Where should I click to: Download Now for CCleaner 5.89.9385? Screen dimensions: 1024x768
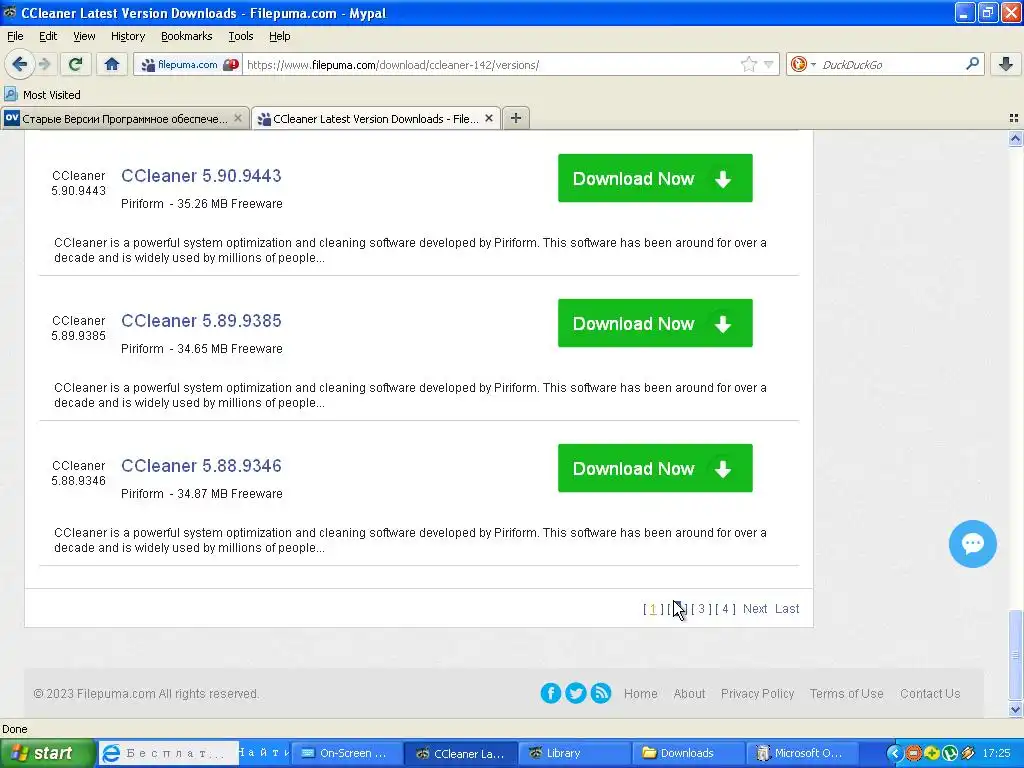655,323
